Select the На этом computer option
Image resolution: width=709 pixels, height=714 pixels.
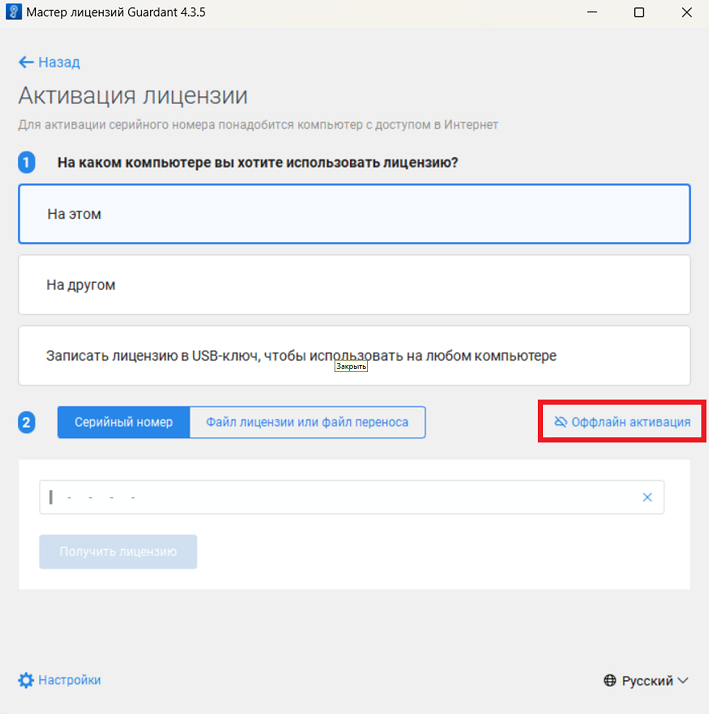tap(354, 214)
